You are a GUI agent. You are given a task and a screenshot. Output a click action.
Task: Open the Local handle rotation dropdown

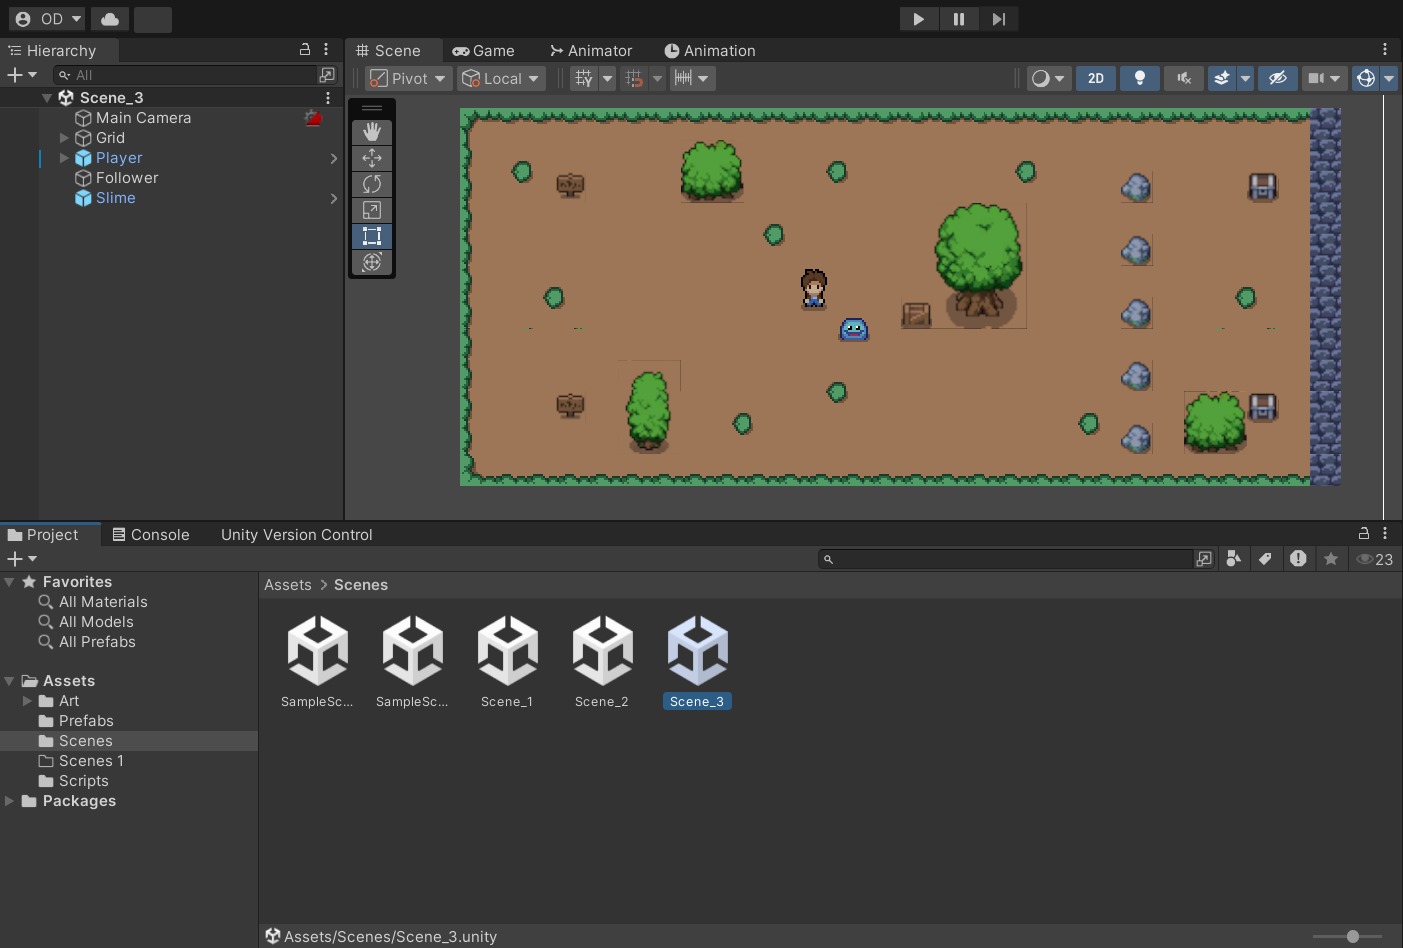(501, 78)
